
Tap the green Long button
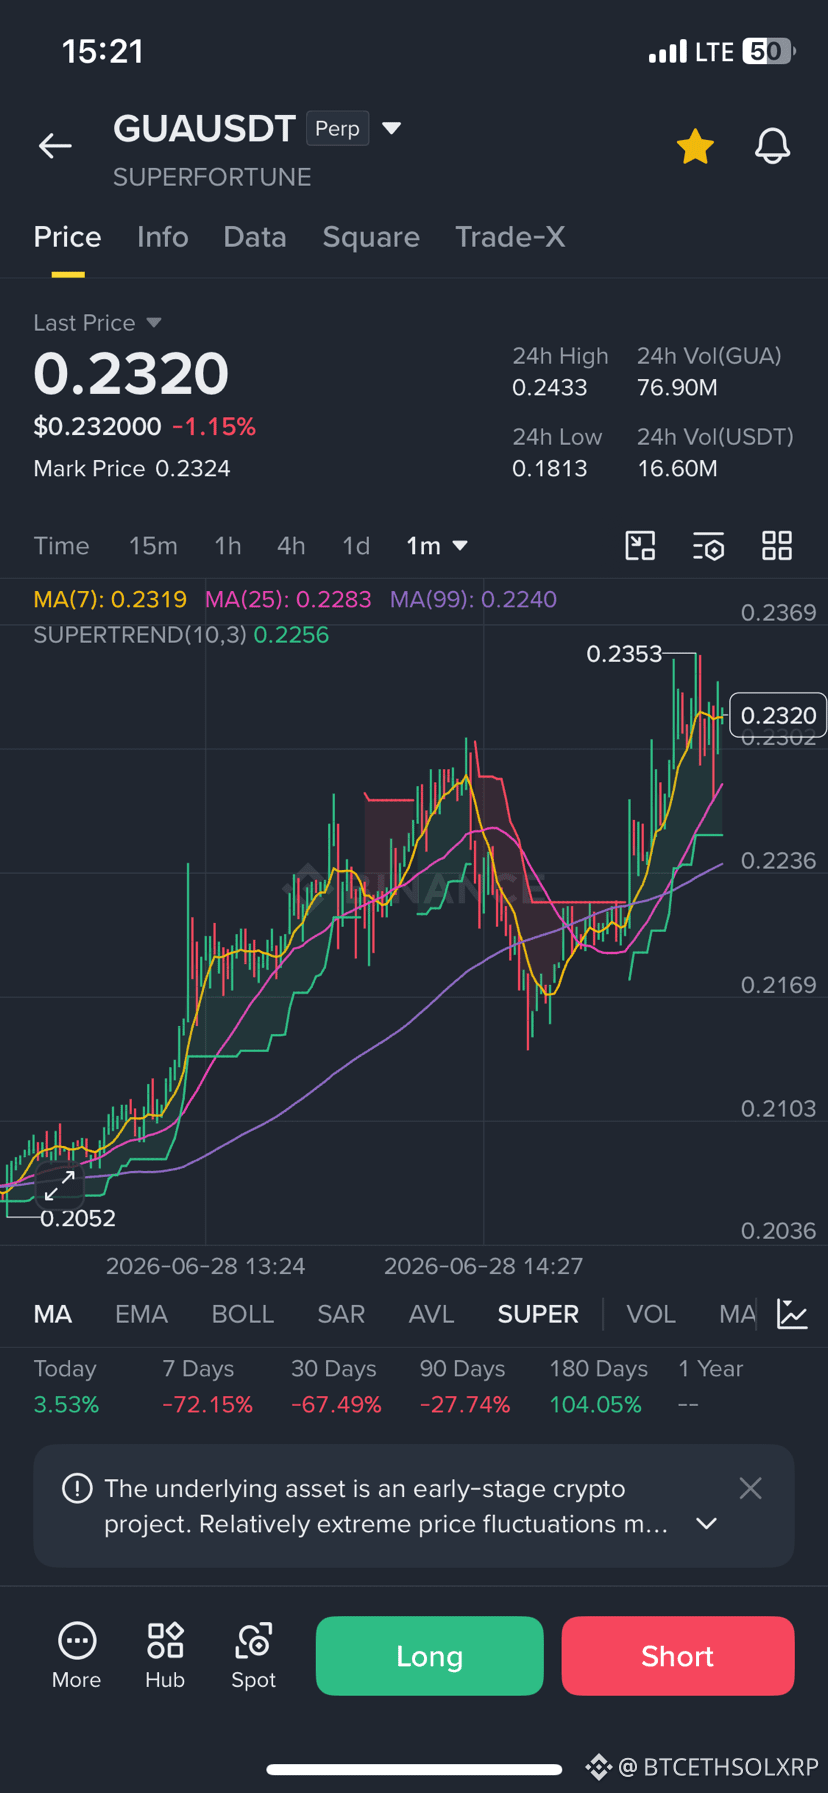[430, 1656]
